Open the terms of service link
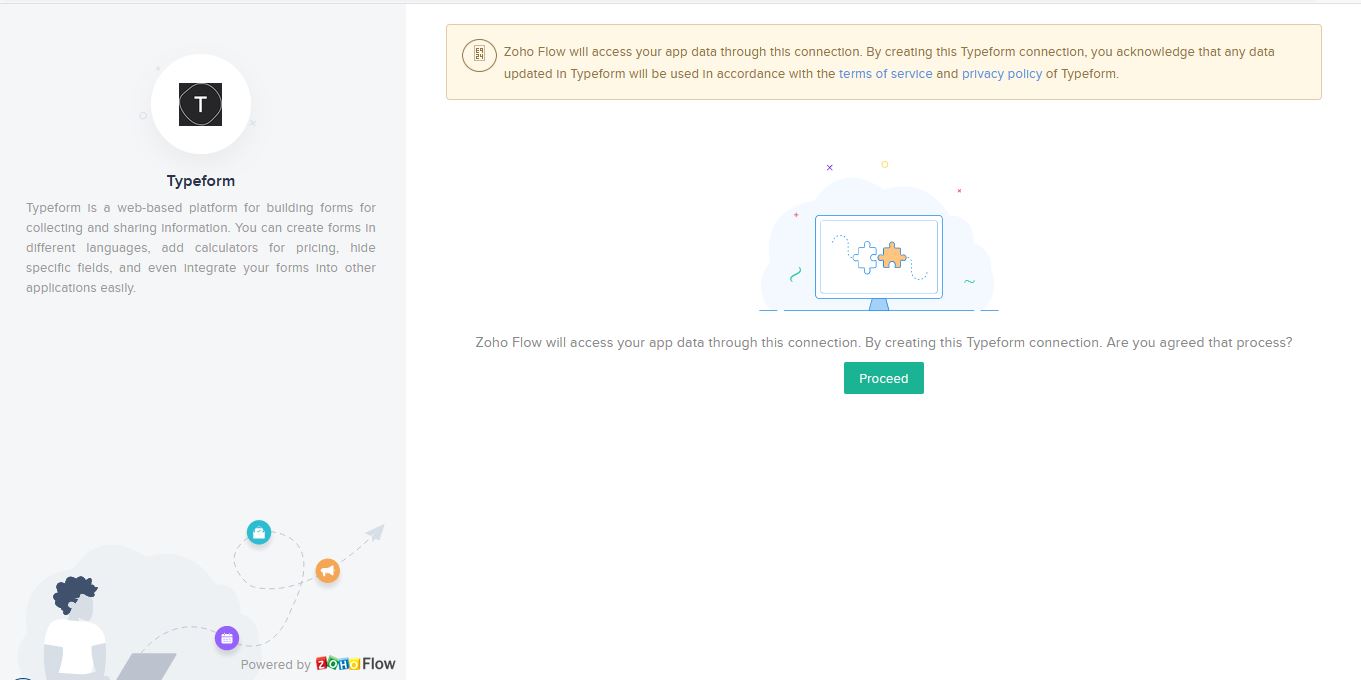The image size is (1361, 680). click(x=885, y=74)
